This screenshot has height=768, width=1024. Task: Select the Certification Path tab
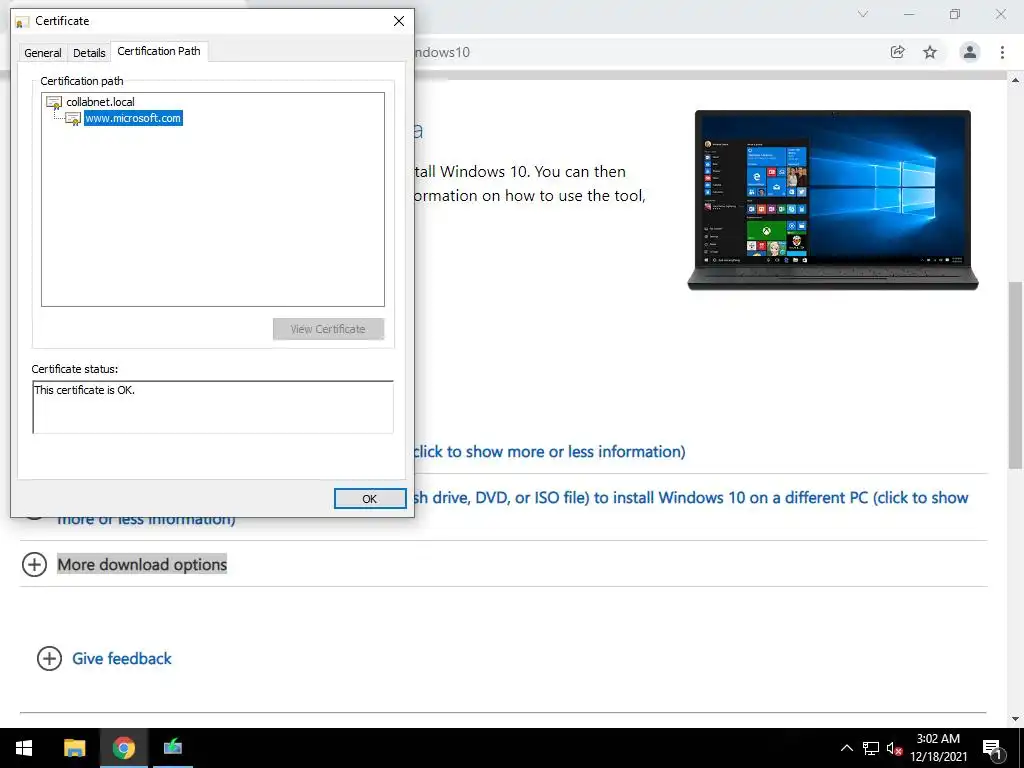click(159, 51)
